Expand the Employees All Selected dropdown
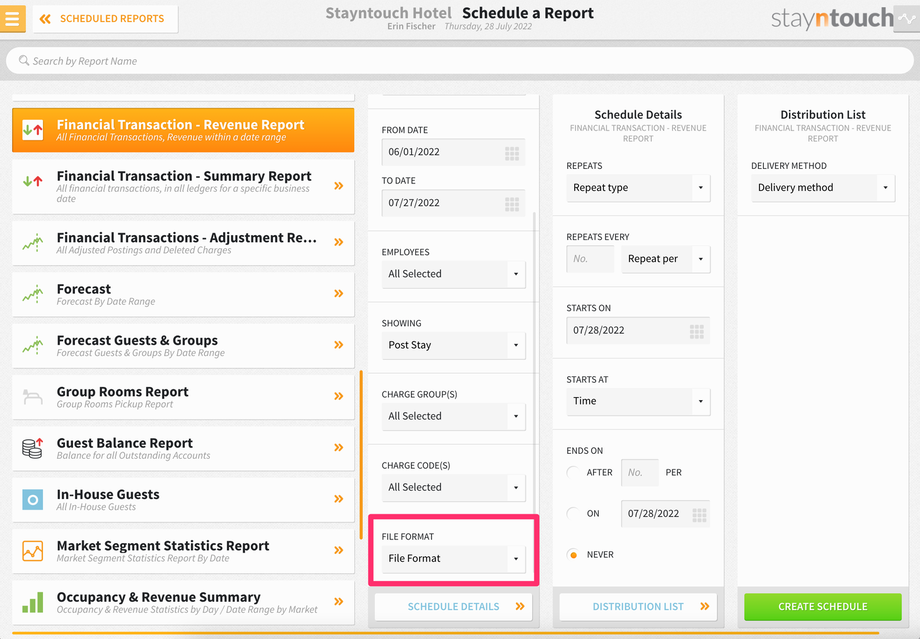This screenshot has width=920, height=639. tap(453, 274)
